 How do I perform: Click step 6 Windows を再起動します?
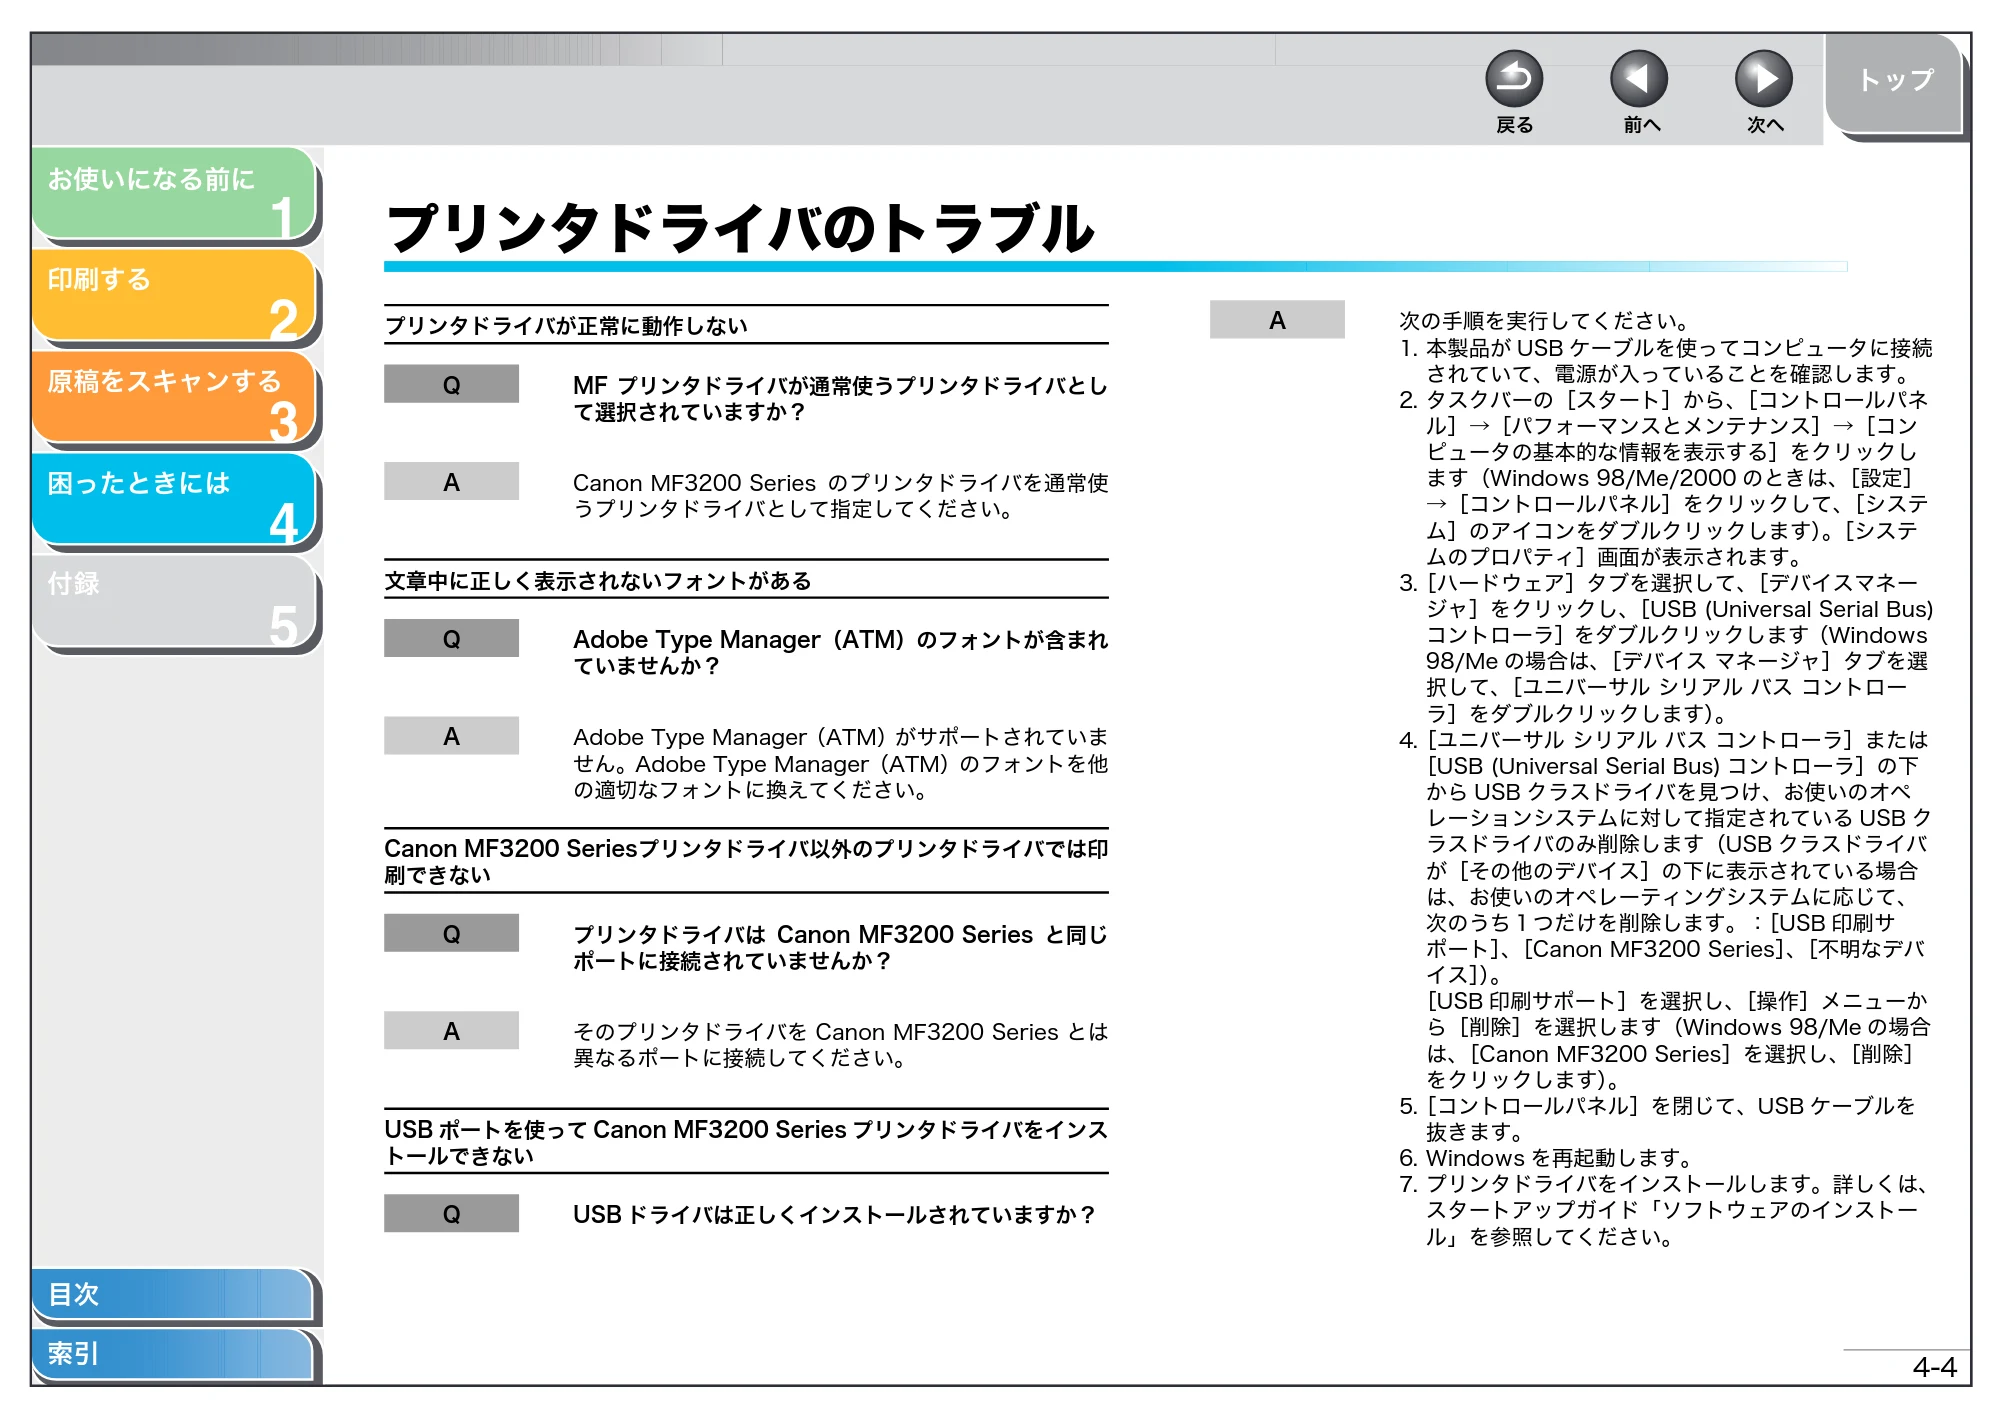(1547, 1158)
